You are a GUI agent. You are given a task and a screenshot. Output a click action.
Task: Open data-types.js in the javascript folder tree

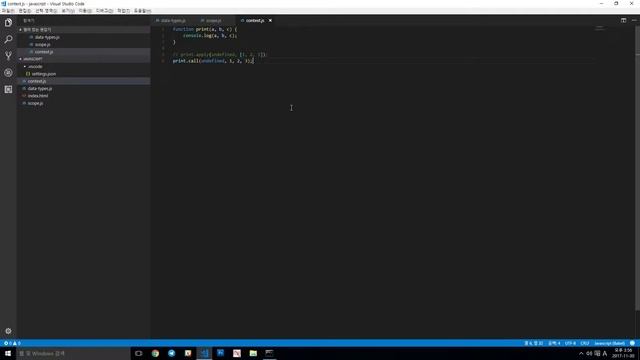click(x=40, y=89)
